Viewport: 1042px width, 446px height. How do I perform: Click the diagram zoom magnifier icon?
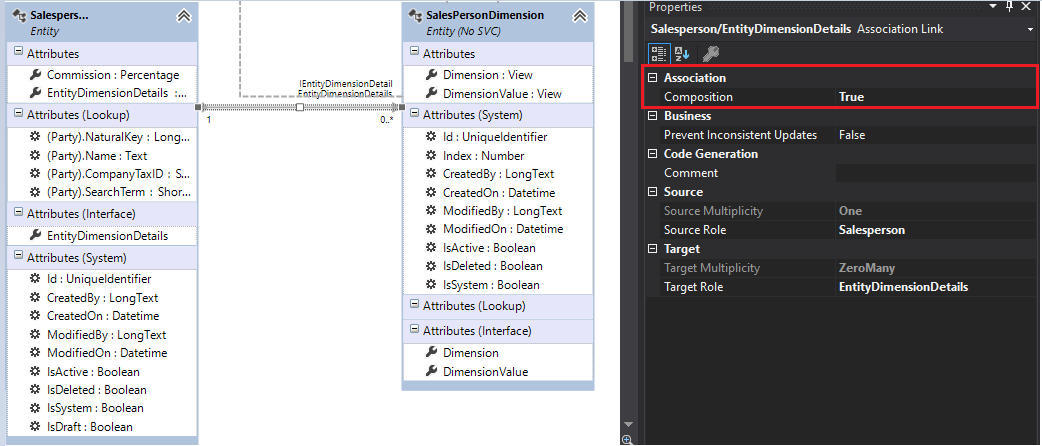click(x=627, y=439)
